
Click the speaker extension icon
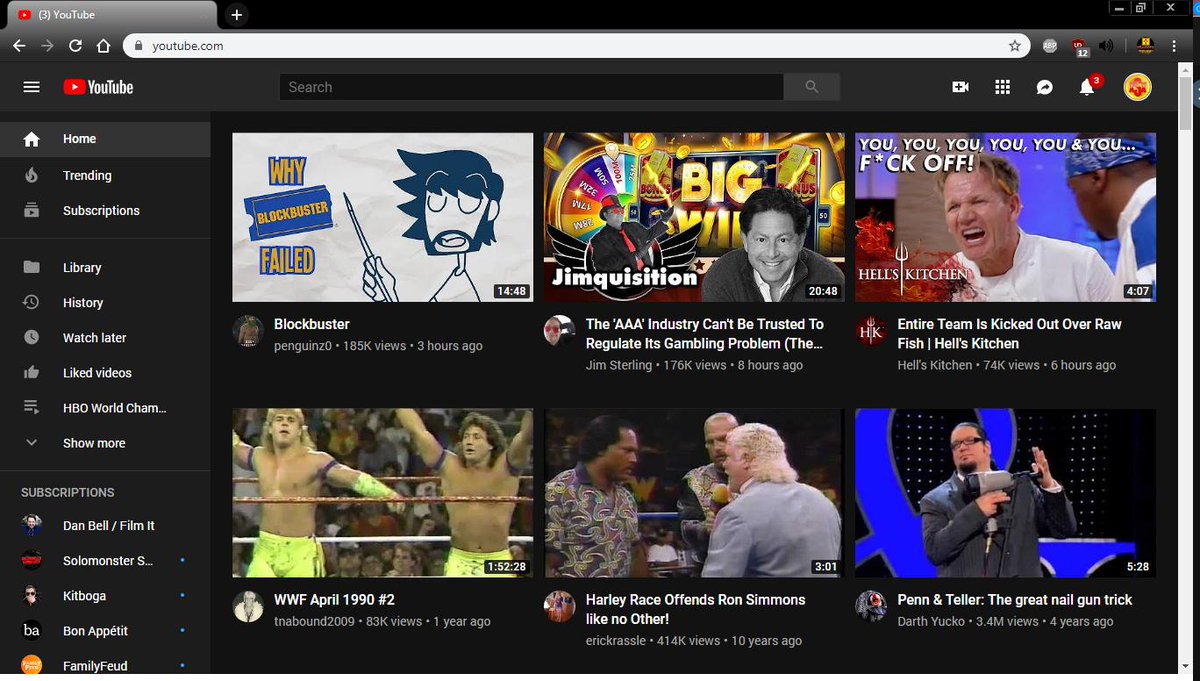1105,46
